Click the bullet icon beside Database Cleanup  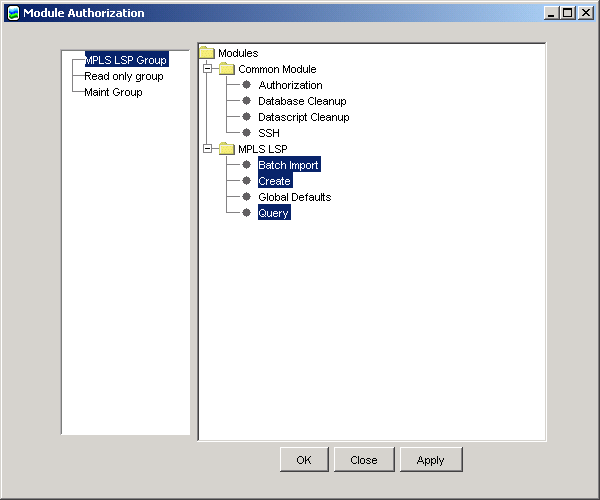click(246, 101)
